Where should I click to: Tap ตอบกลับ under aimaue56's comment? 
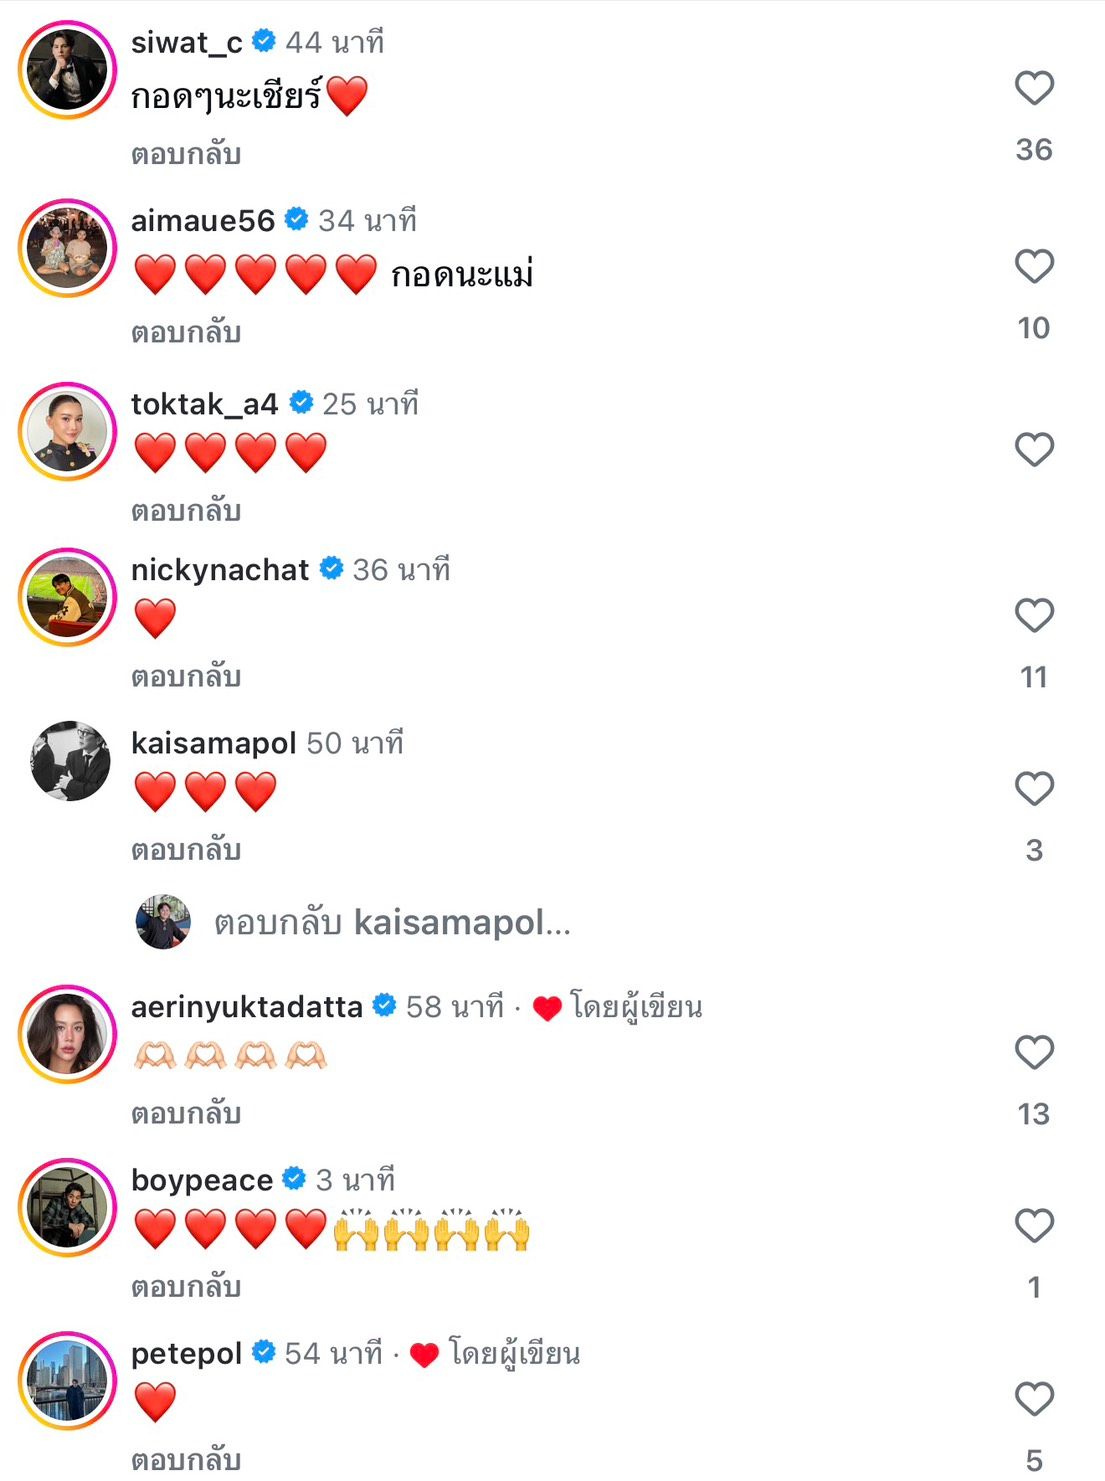pos(186,332)
